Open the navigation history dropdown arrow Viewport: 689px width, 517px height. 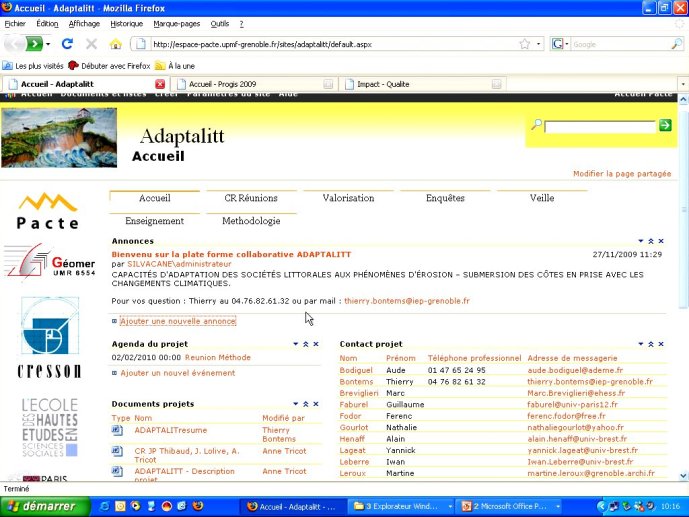[48, 44]
